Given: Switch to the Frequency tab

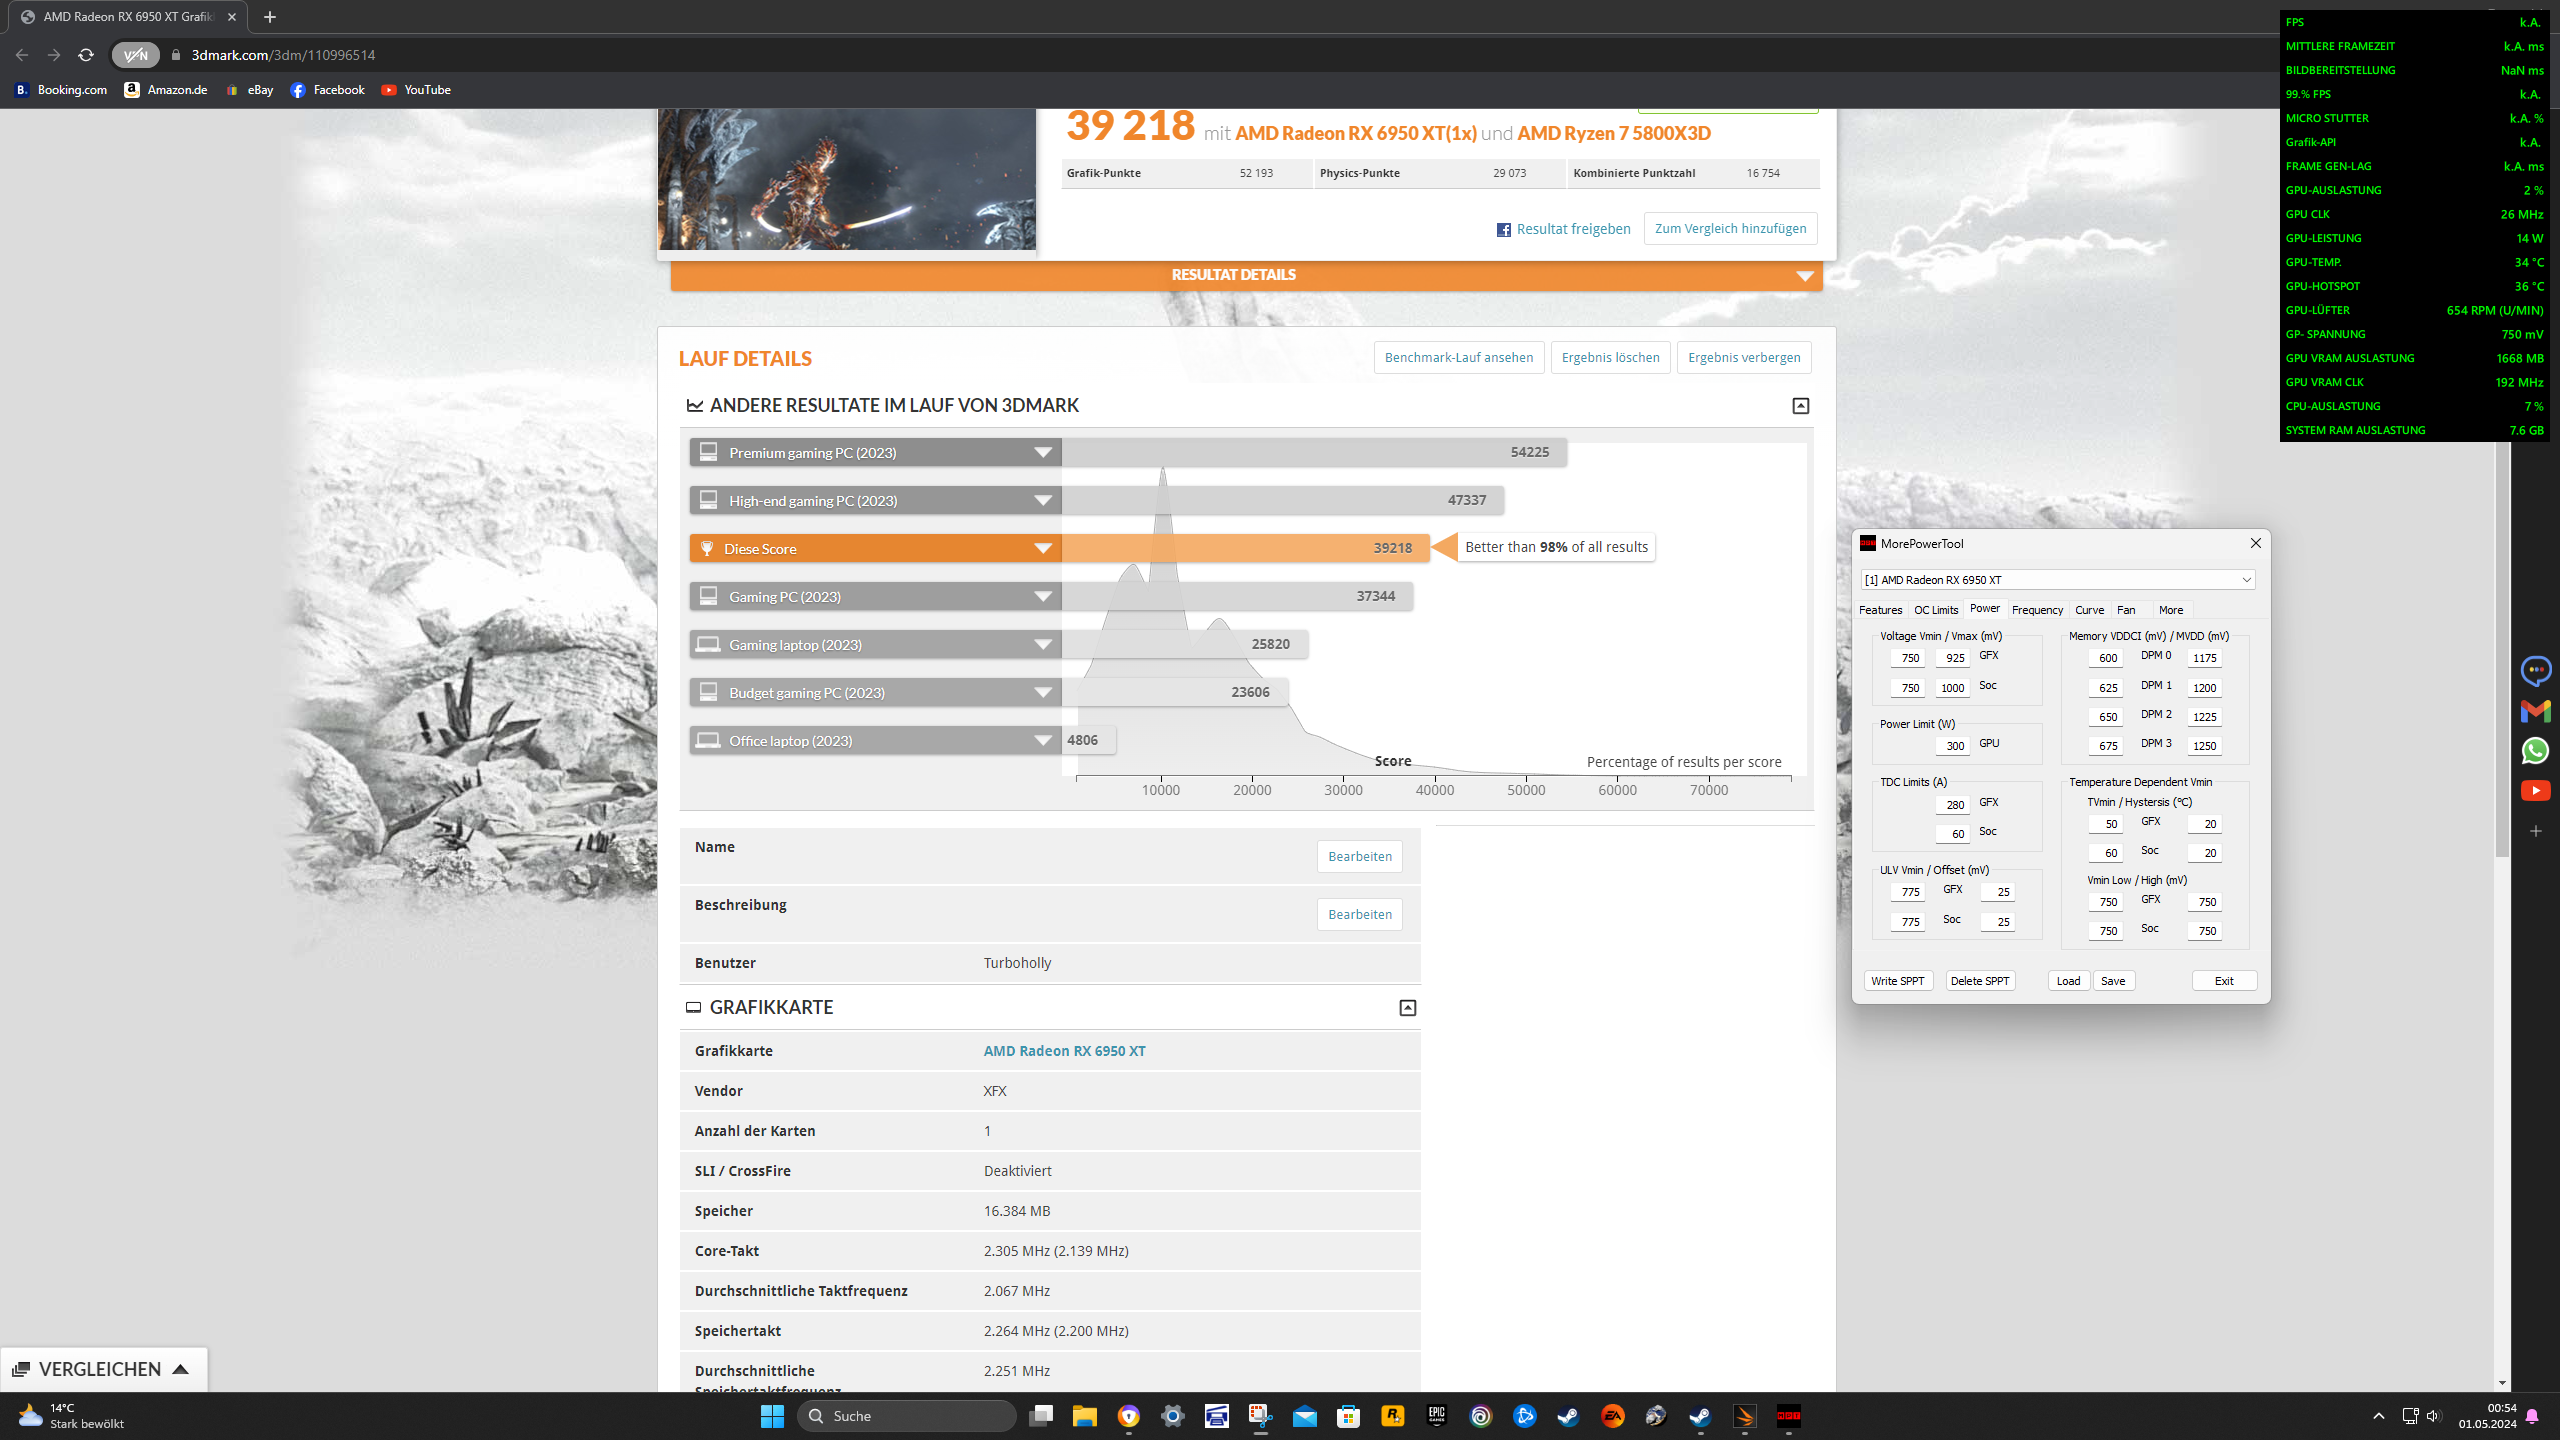Looking at the screenshot, I should tap(2036, 610).
